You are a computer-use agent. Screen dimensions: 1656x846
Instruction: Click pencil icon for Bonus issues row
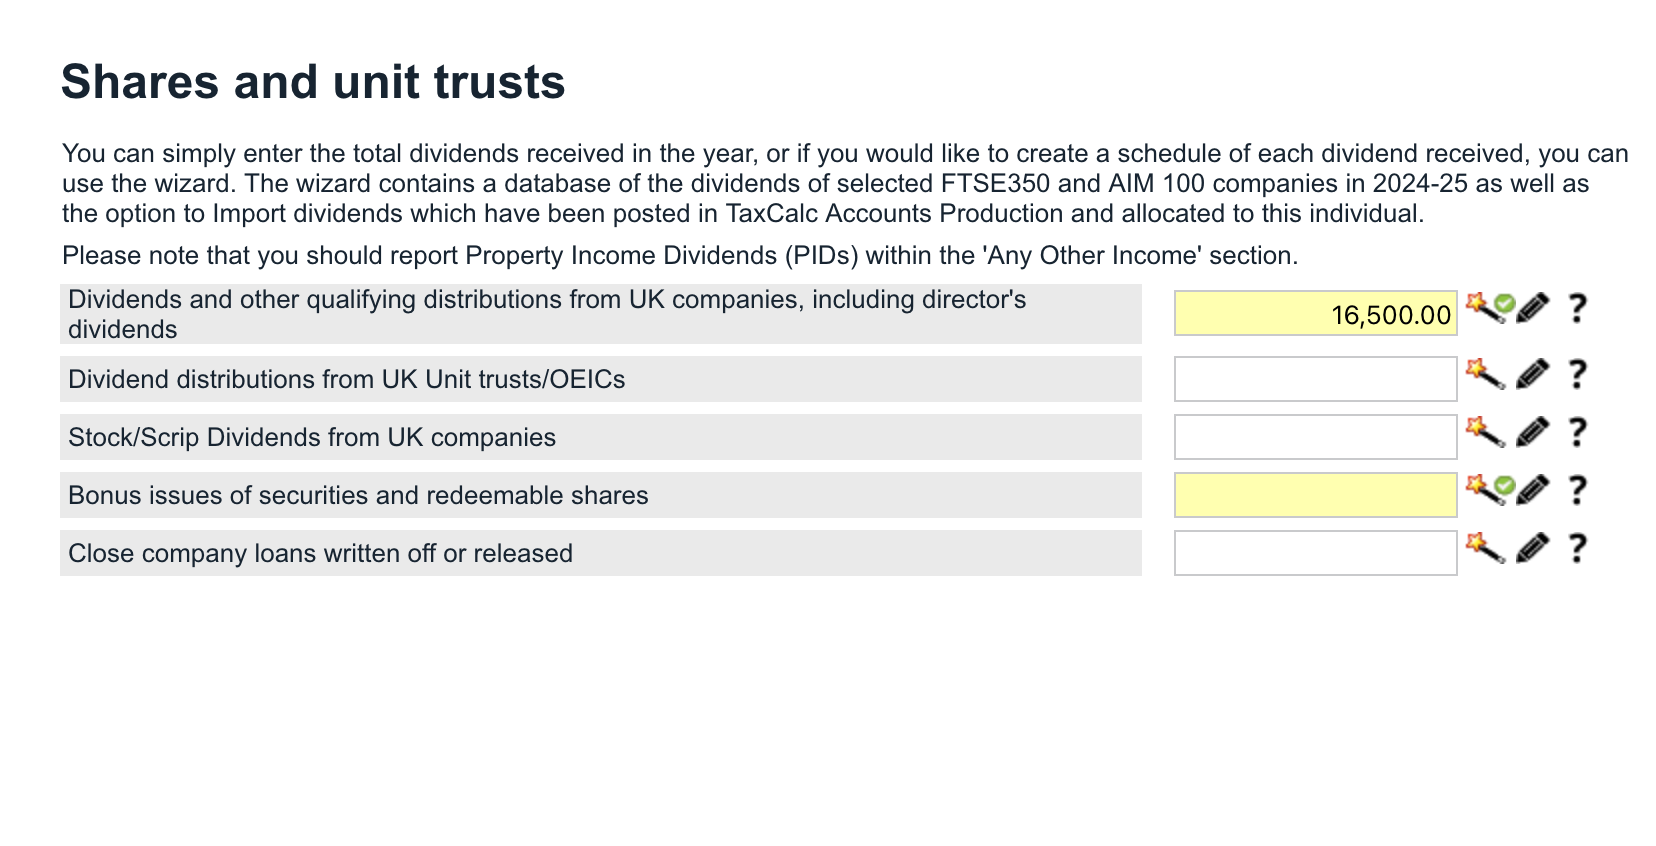(1532, 490)
